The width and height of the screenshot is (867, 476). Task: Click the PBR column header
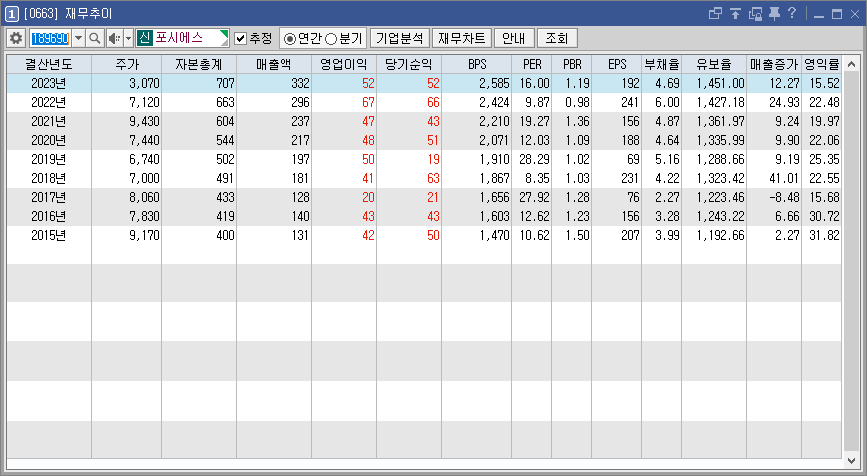pyautogui.click(x=572, y=64)
